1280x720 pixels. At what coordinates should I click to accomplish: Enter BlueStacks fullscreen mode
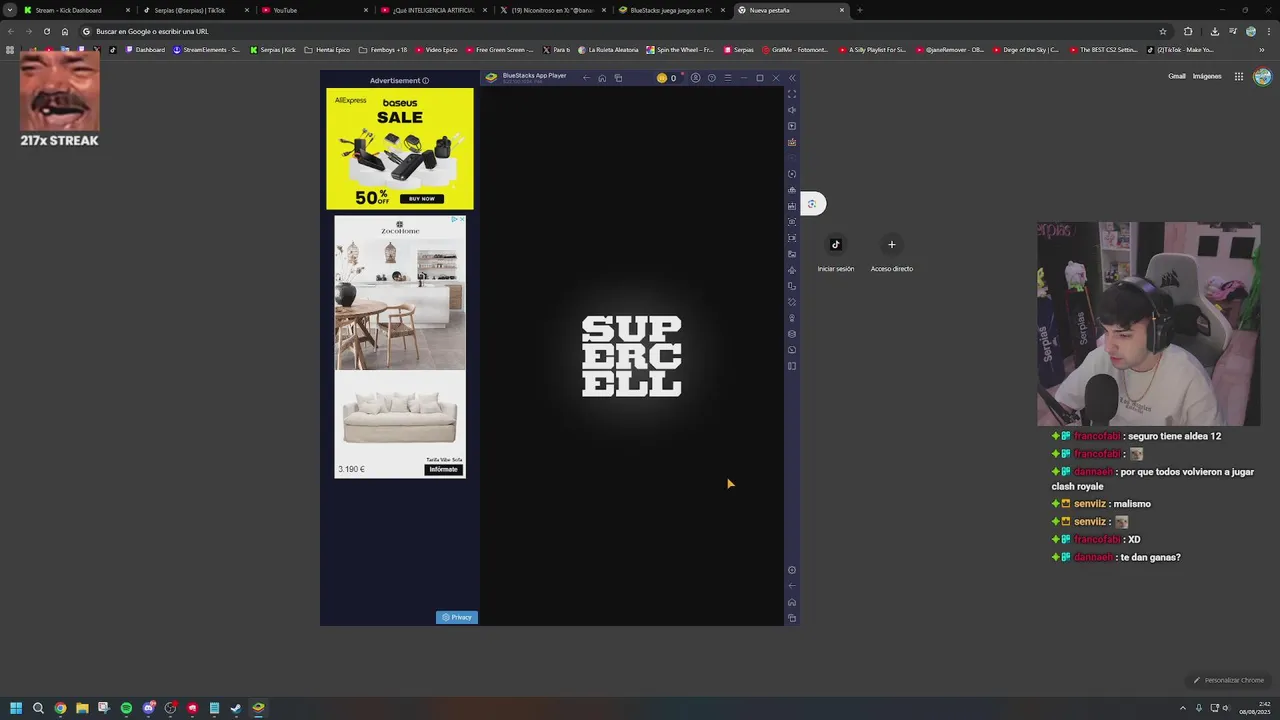pos(792,94)
